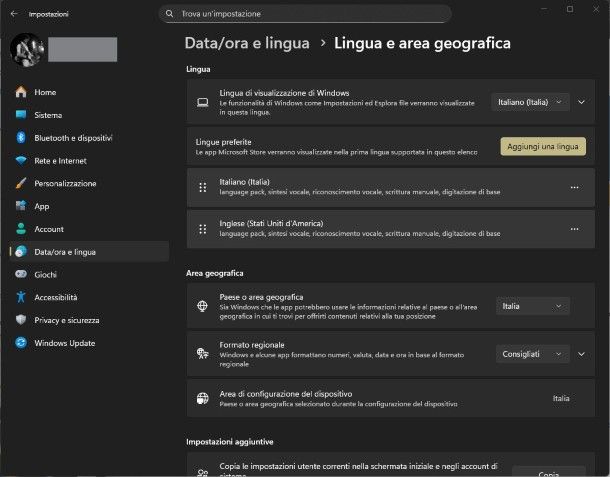
Task: Select App in the sidebar
Action: [x=89, y=206]
